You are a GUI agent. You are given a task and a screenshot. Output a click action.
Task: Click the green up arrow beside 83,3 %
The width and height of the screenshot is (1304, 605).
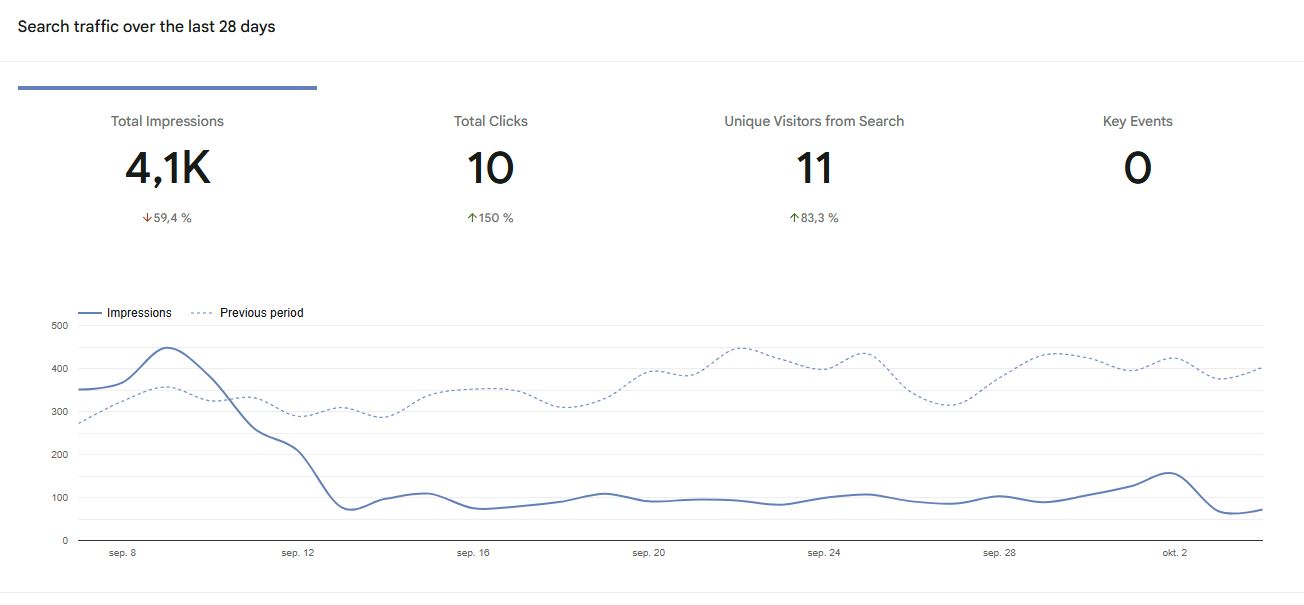(x=794, y=218)
